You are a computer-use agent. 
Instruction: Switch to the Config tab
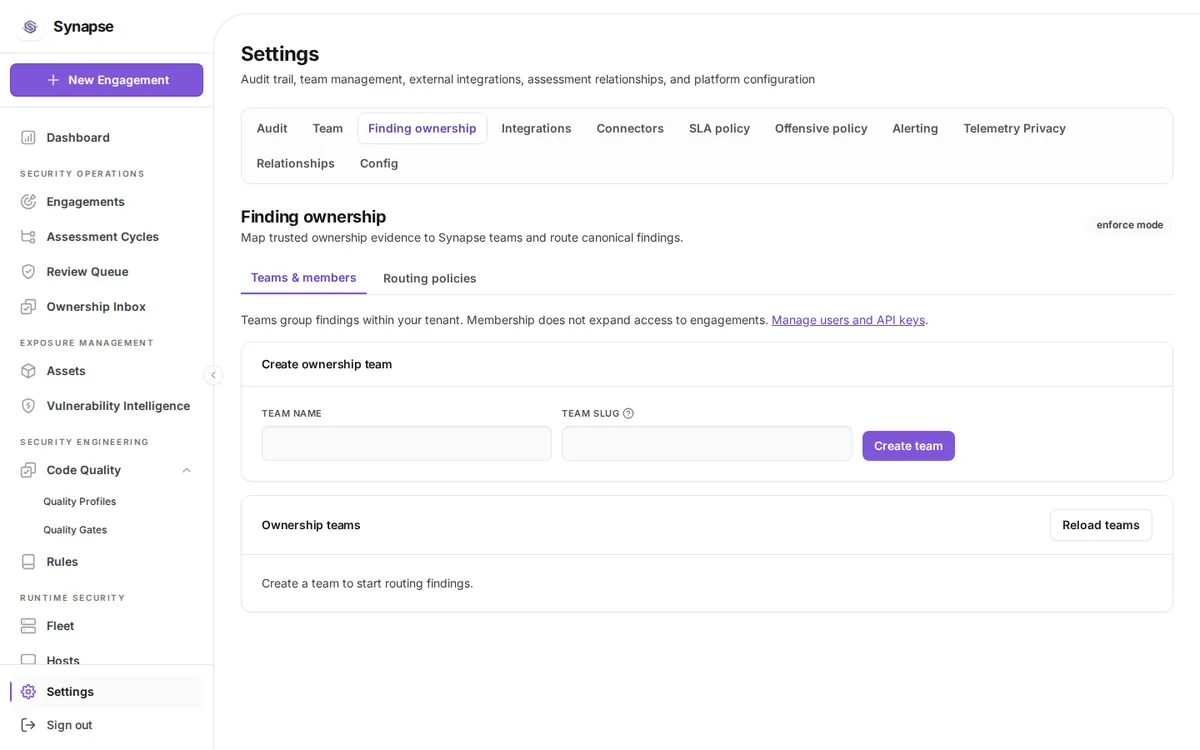[379, 163]
